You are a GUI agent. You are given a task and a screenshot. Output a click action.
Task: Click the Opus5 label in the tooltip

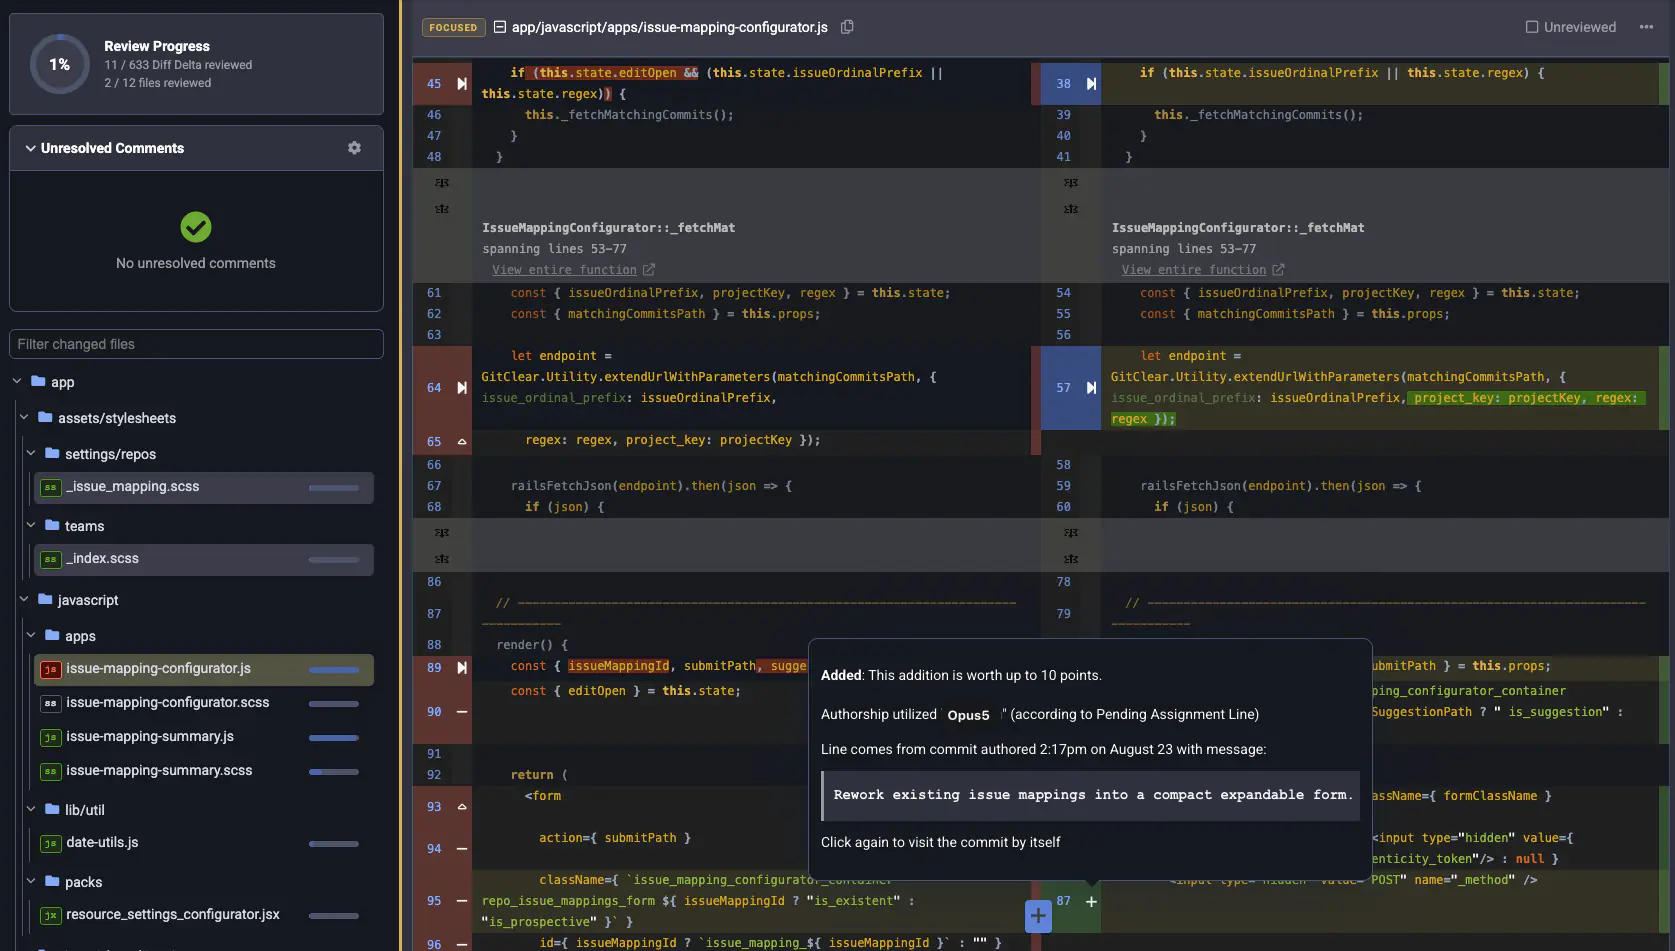pyautogui.click(x=968, y=715)
